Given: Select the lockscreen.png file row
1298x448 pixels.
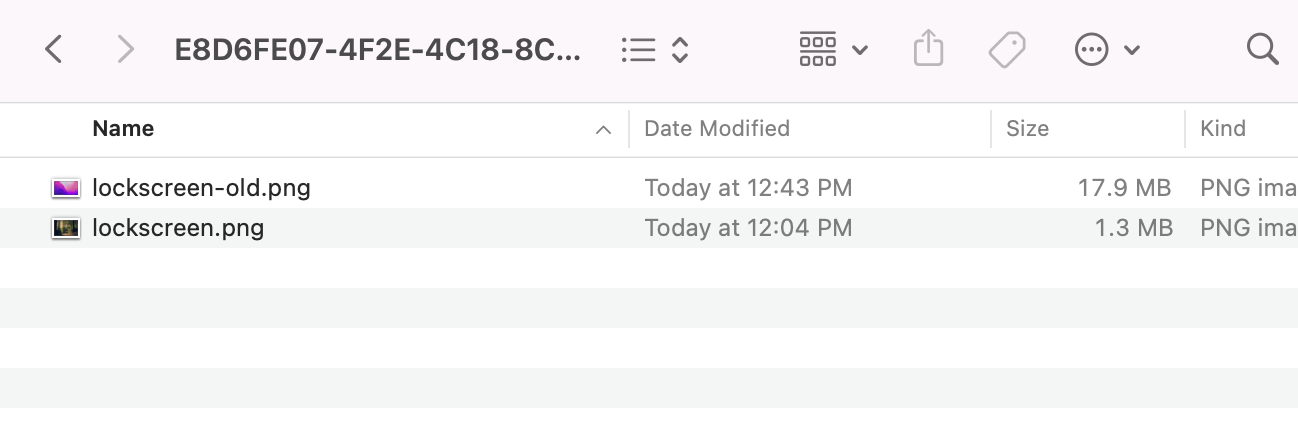Looking at the screenshot, I should (649, 227).
